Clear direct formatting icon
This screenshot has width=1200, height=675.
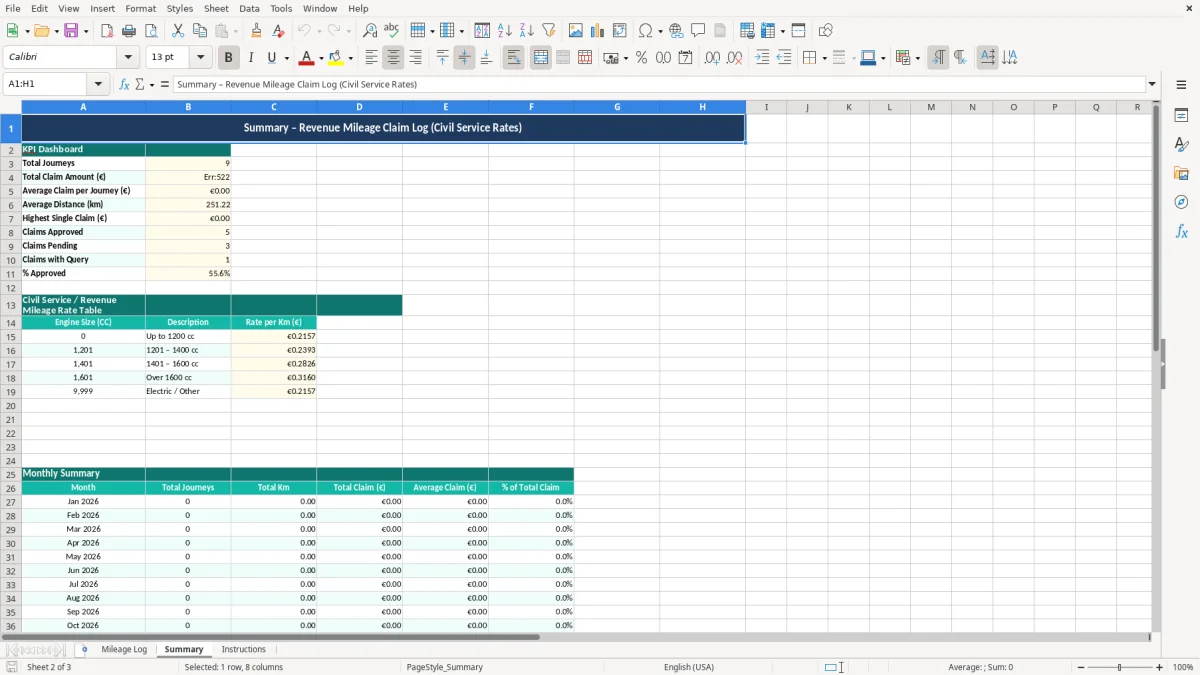pyautogui.click(x=278, y=31)
